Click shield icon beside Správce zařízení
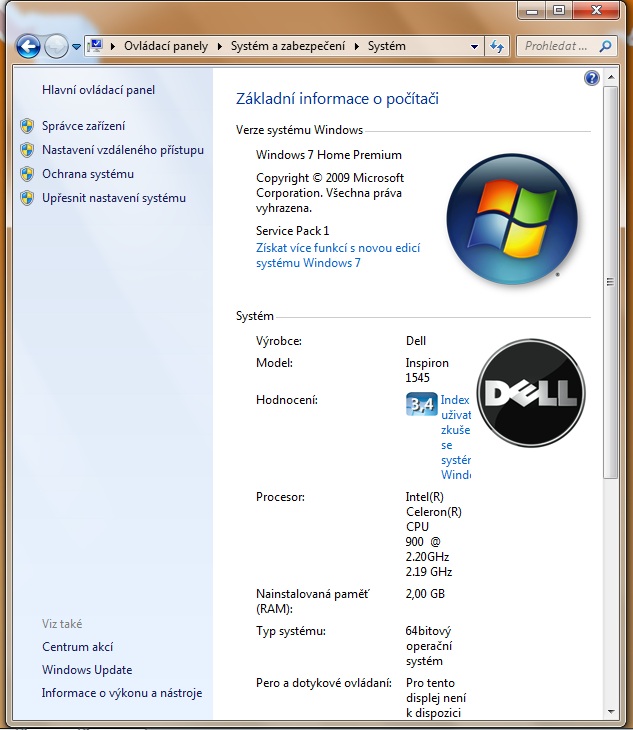This screenshot has width=633, height=730. coord(27,126)
